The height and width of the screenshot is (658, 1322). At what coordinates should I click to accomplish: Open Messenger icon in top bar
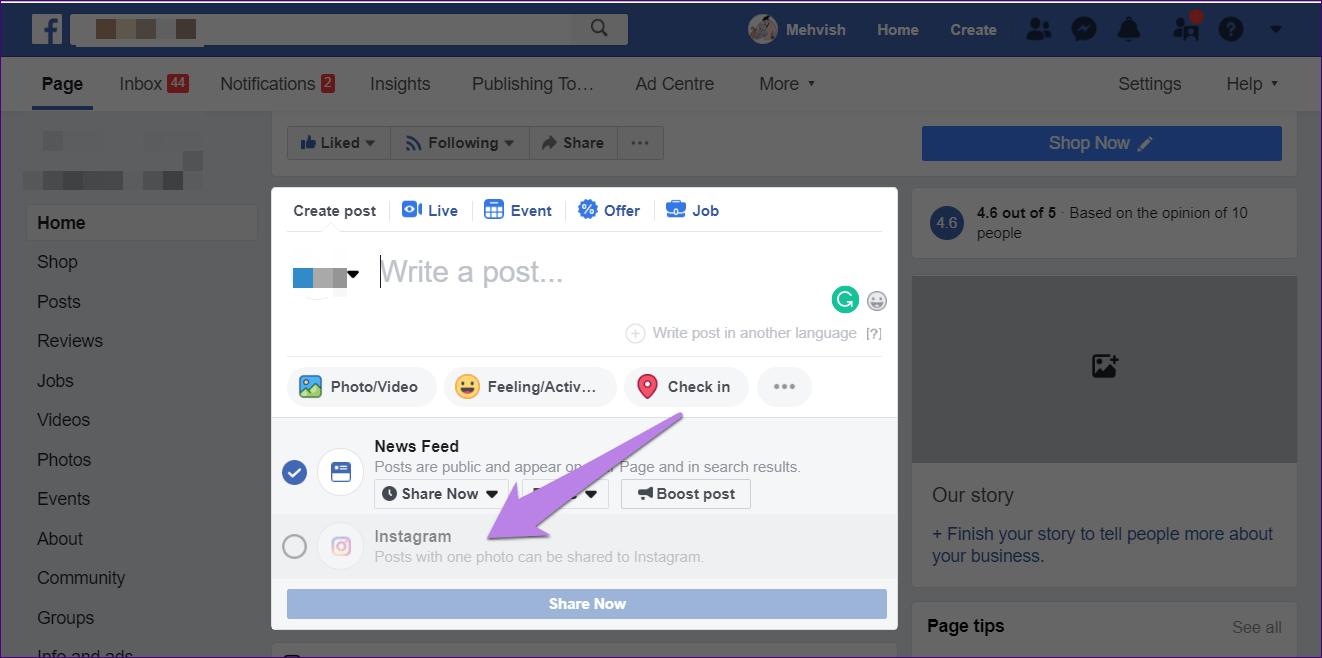coord(1085,30)
